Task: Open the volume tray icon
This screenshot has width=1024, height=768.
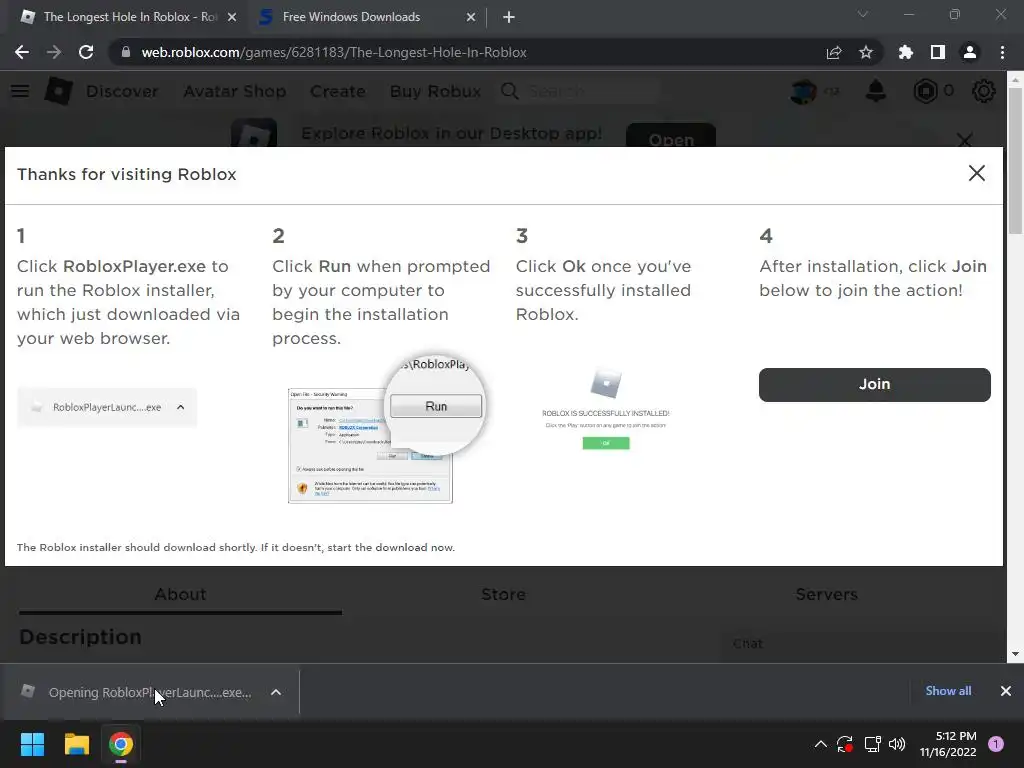Action: tap(897, 744)
